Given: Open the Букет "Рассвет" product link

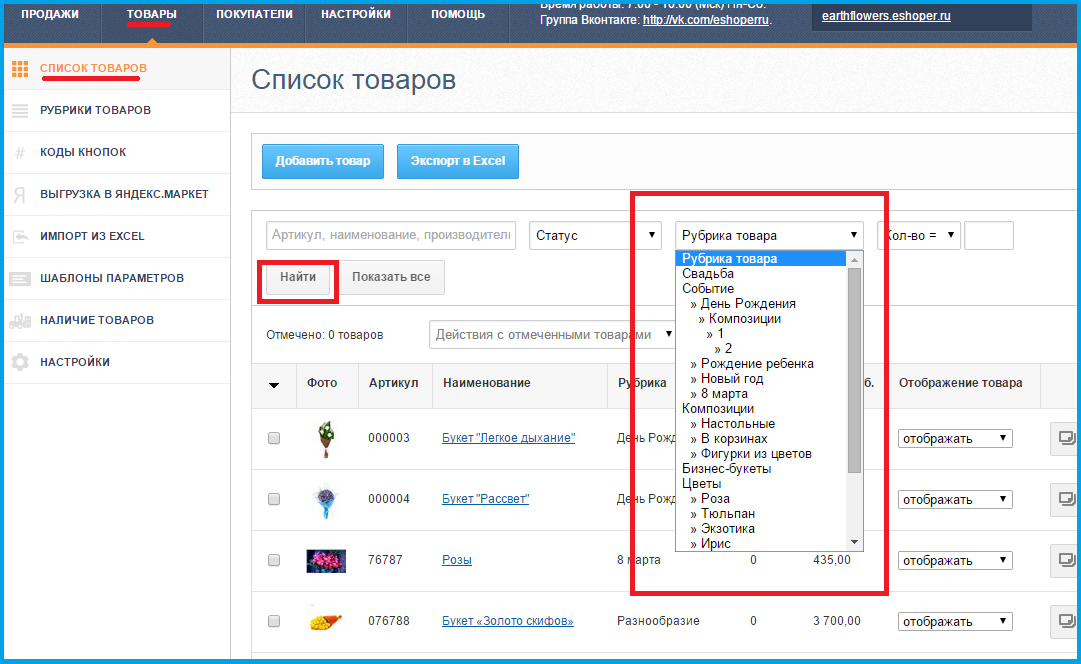Looking at the screenshot, I should pos(485,499).
